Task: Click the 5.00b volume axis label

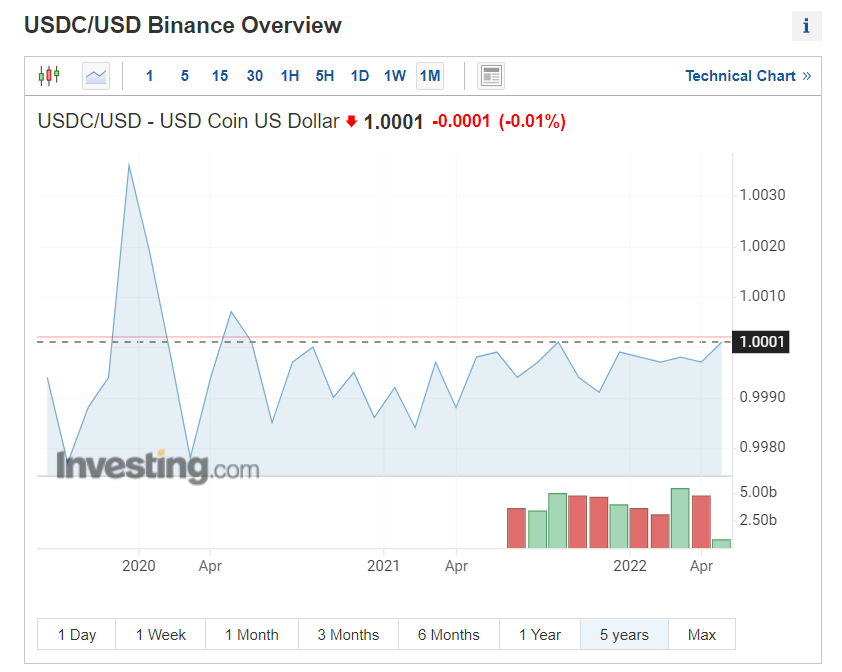Action: point(758,492)
